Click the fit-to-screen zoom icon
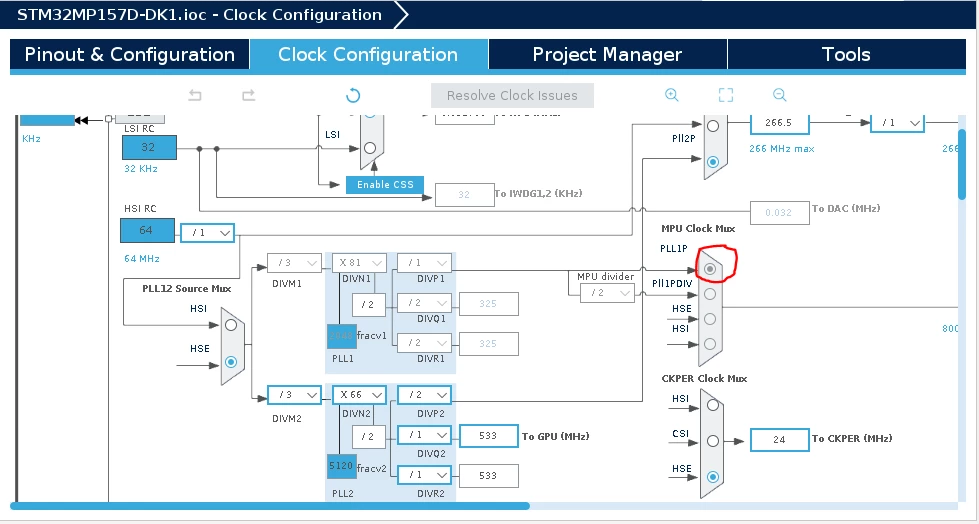 coord(726,95)
